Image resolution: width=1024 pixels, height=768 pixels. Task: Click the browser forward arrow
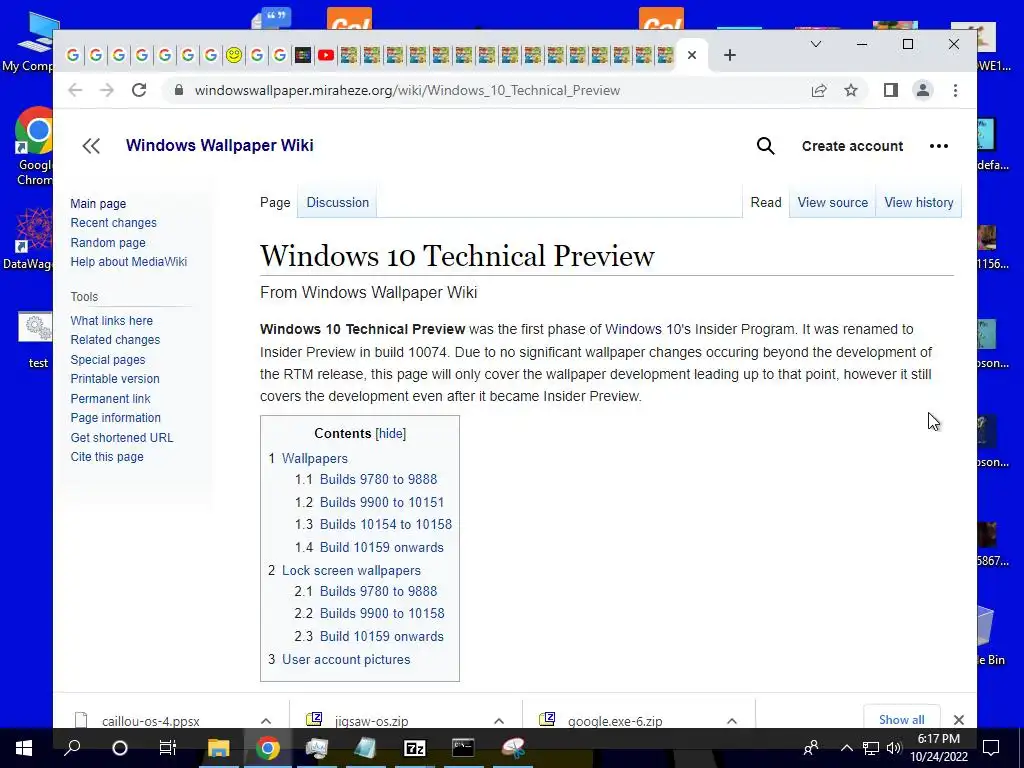point(107,90)
